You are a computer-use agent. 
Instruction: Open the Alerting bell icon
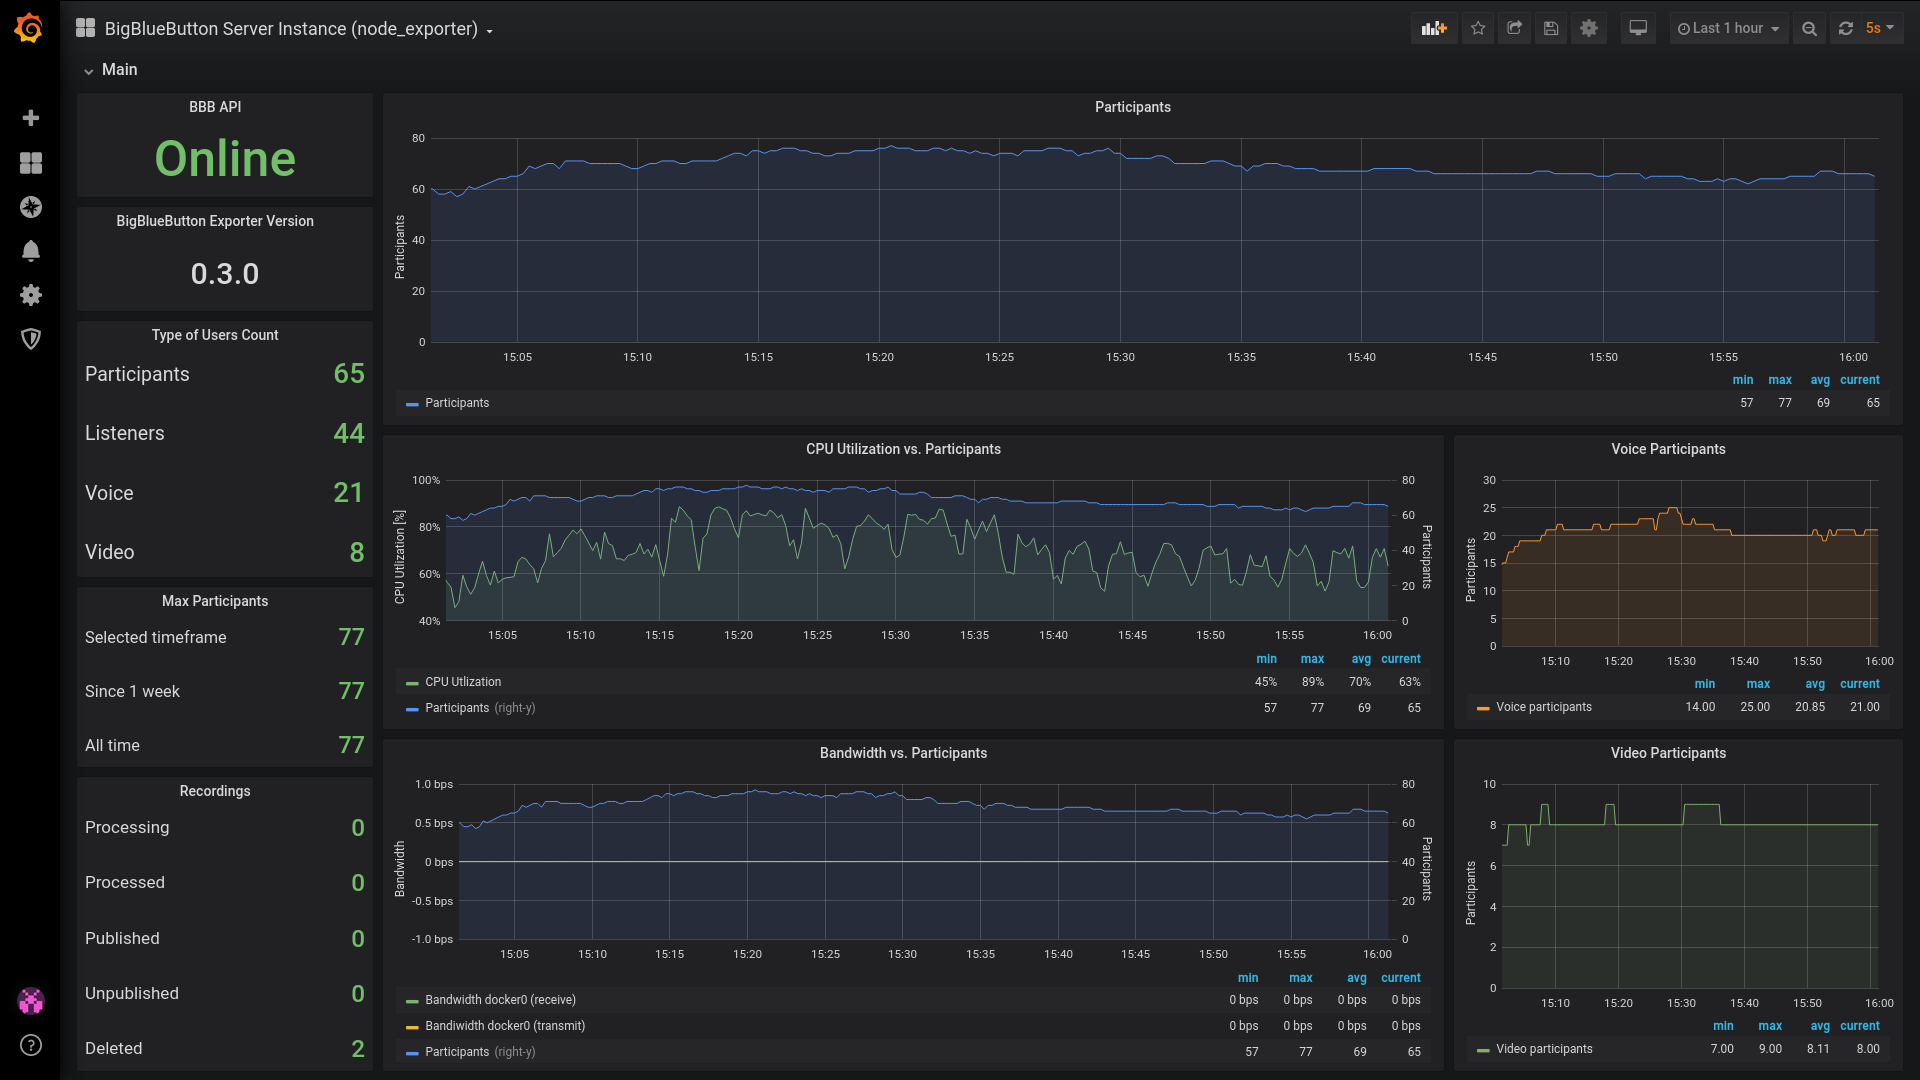coord(31,251)
